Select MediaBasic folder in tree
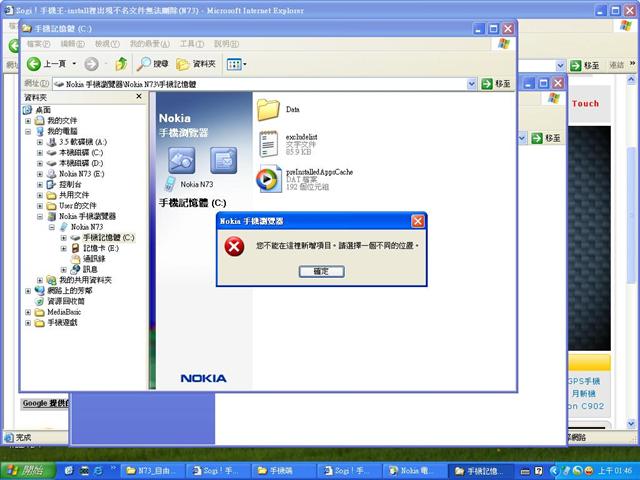Screen dimensions: 640x480 (64, 312)
